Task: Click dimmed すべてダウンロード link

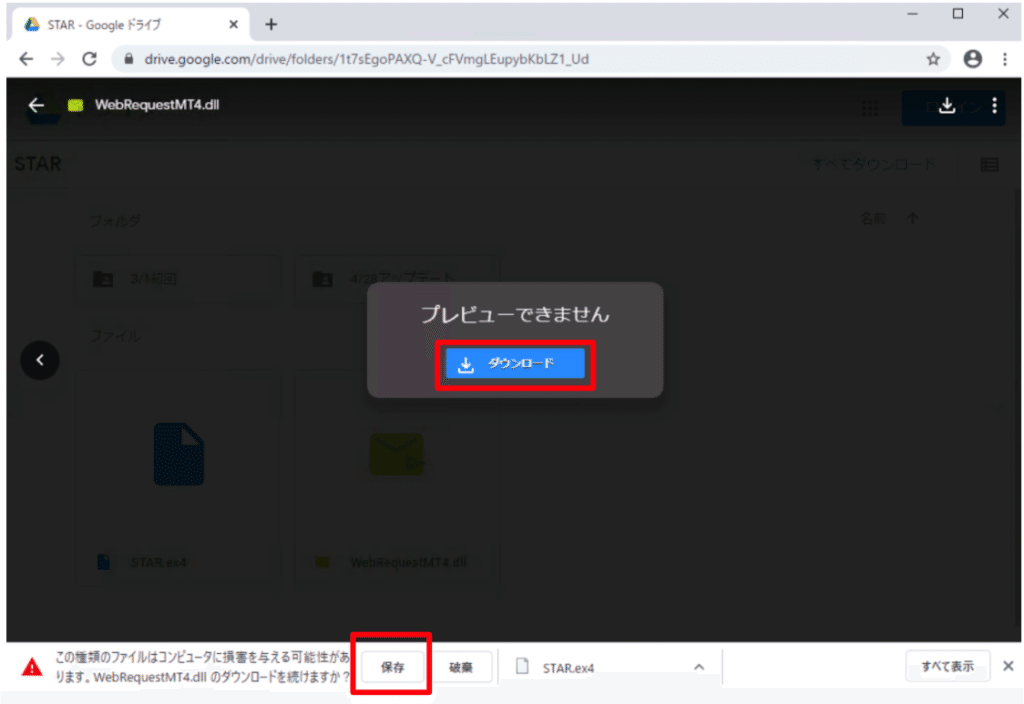Action: pos(873,164)
